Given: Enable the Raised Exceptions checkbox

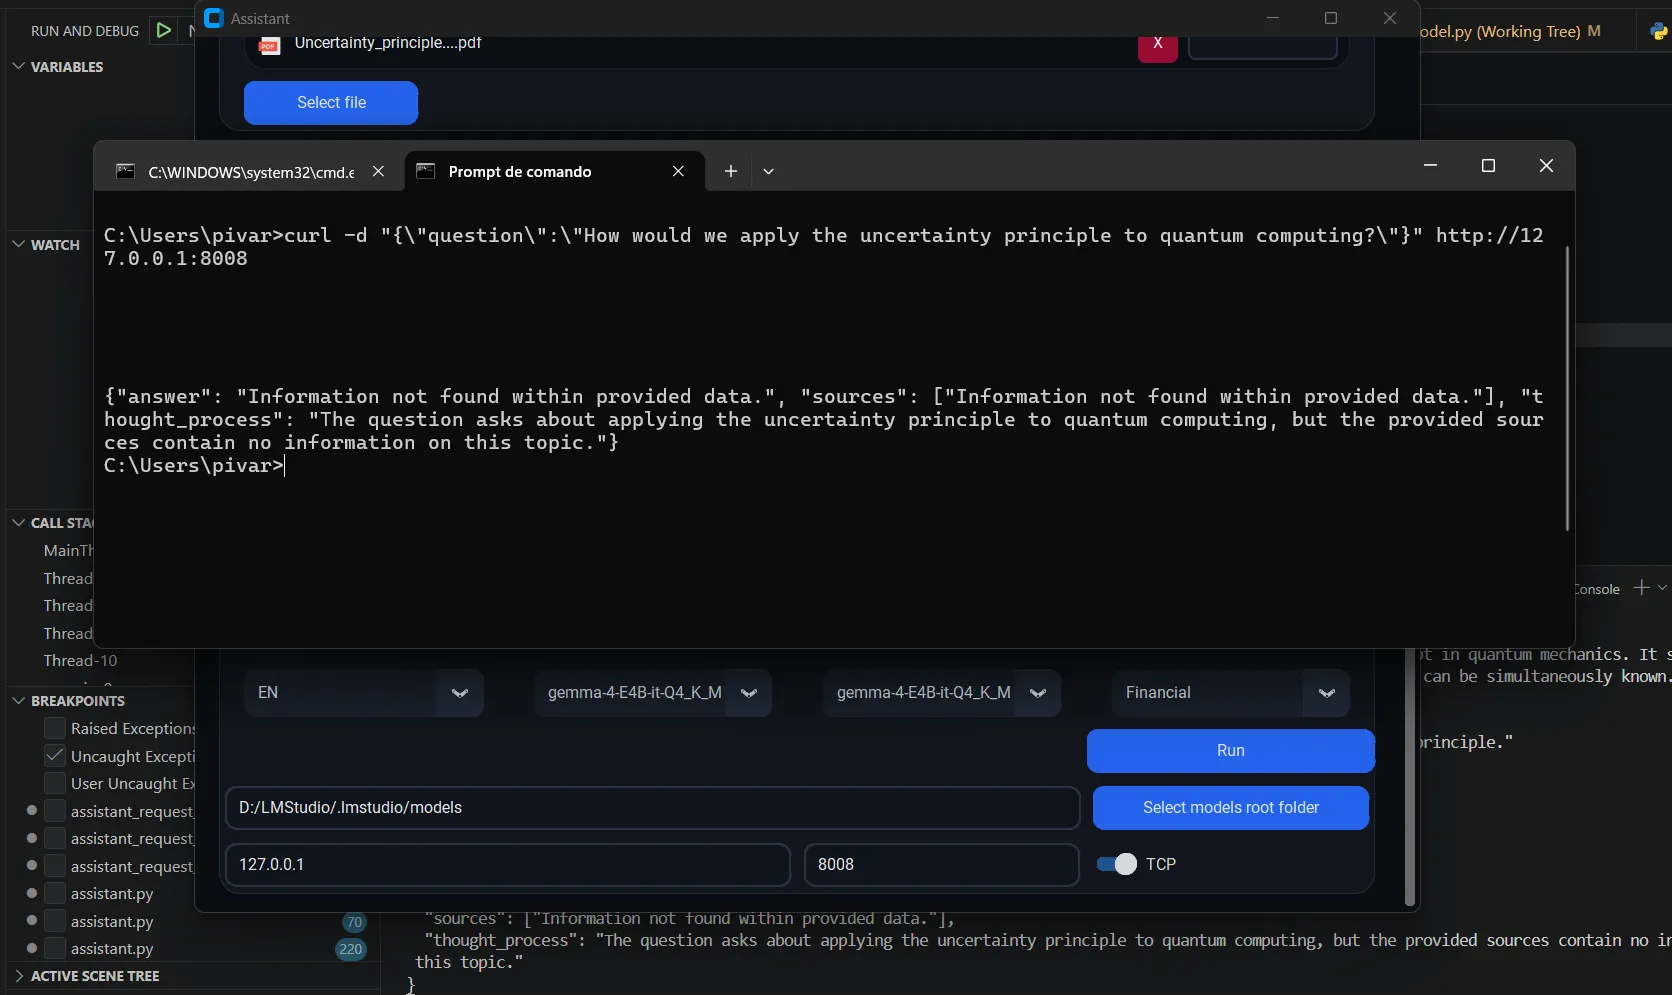Looking at the screenshot, I should (55, 728).
